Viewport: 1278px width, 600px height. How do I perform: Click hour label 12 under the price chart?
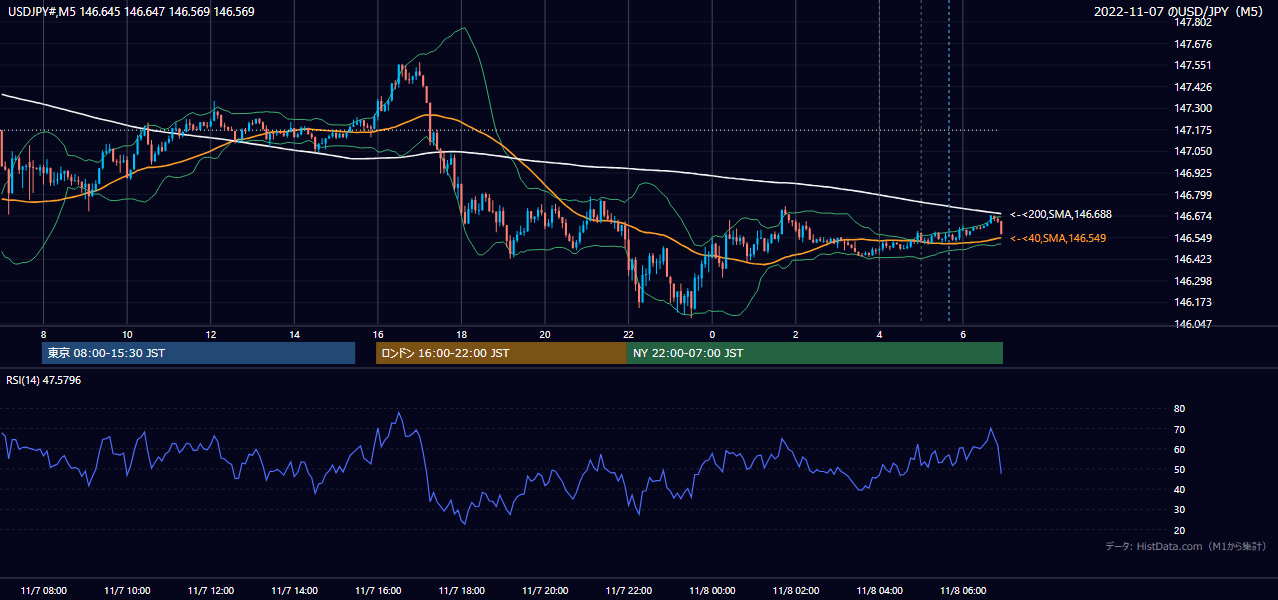(211, 334)
